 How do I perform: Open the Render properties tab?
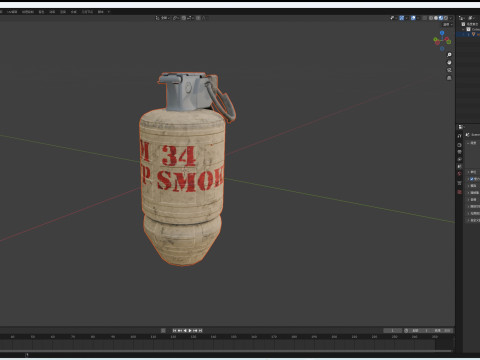click(x=459, y=145)
